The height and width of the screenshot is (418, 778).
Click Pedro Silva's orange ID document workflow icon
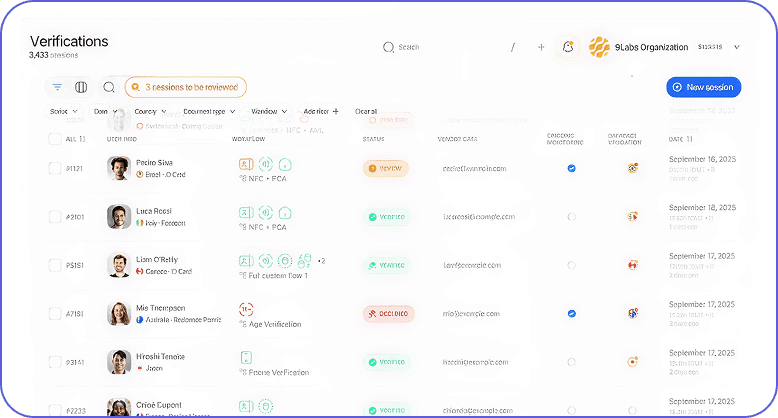pos(246,164)
